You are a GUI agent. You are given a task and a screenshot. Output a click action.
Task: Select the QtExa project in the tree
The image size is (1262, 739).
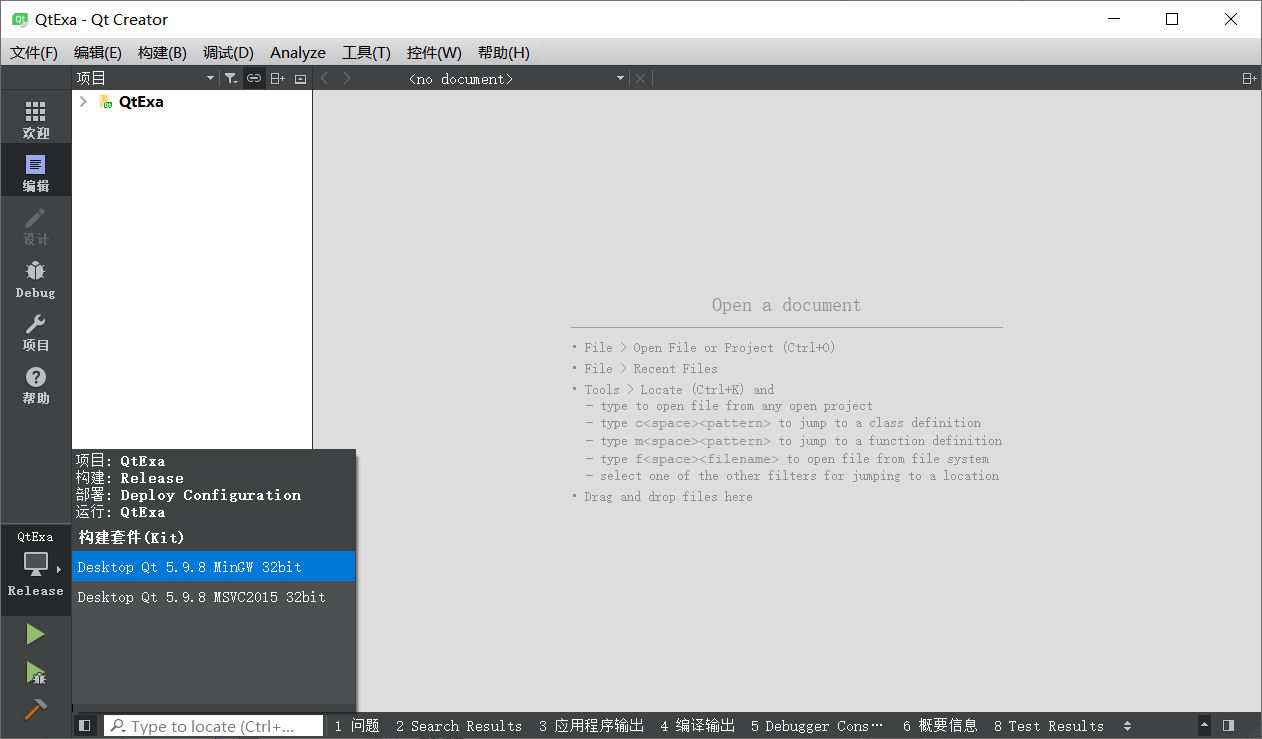(x=141, y=102)
